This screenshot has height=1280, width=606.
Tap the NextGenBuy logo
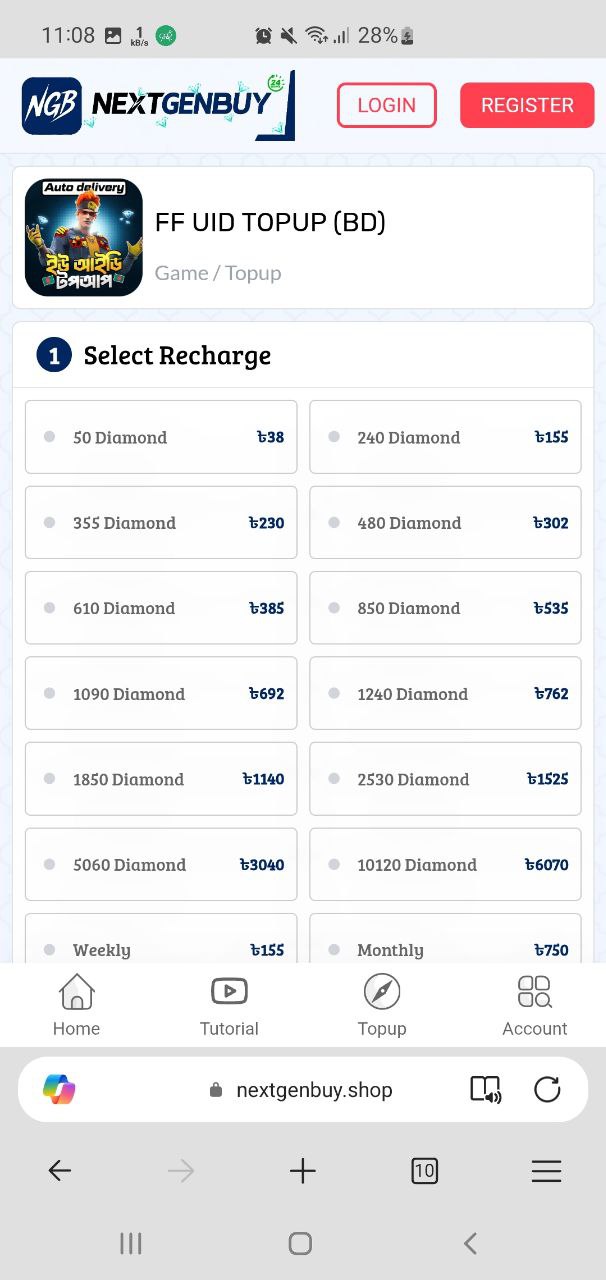coord(158,105)
